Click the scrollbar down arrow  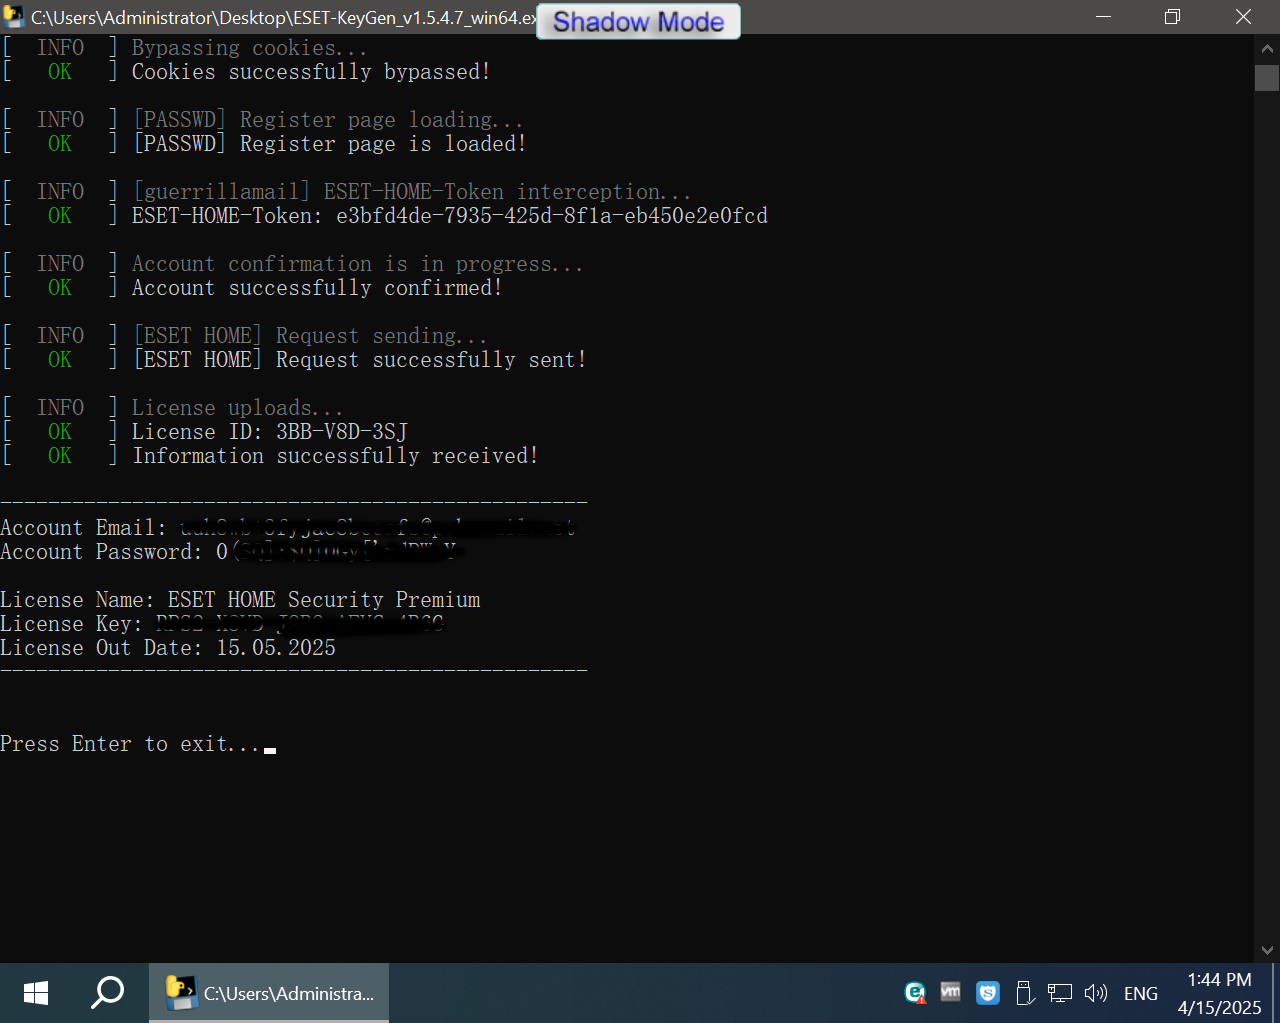pyautogui.click(x=1267, y=950)
